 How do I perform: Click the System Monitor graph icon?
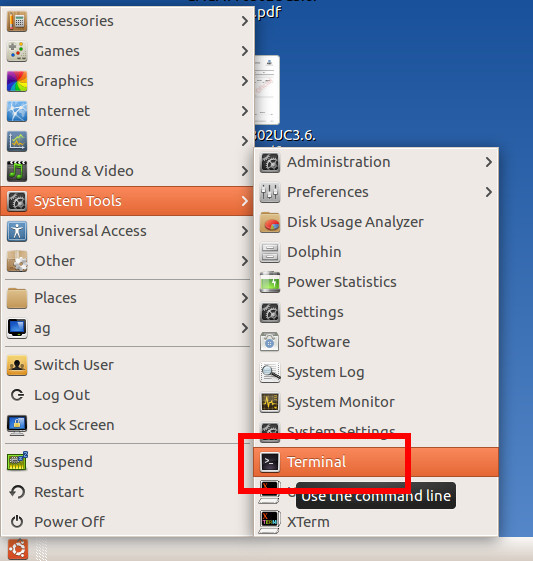[x=269, y=403]
